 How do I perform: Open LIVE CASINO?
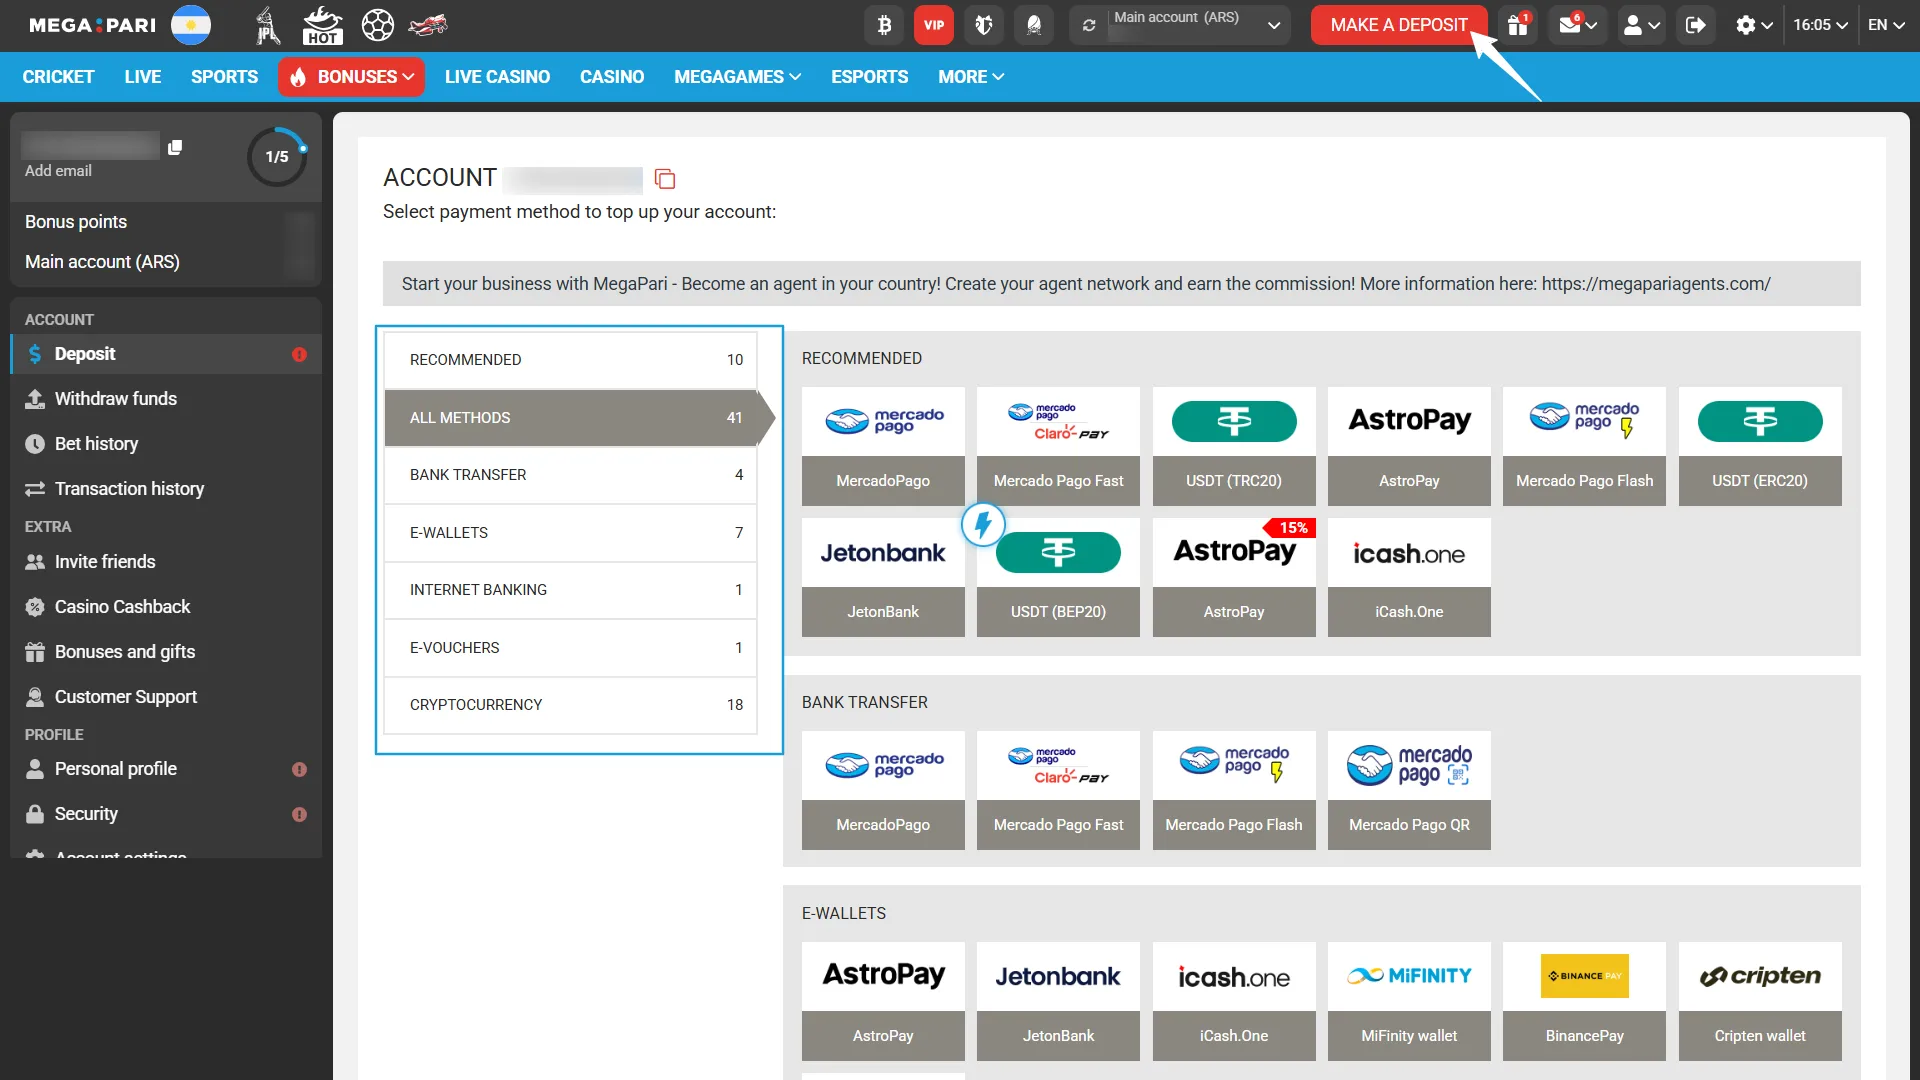click(x=497, y=77)
